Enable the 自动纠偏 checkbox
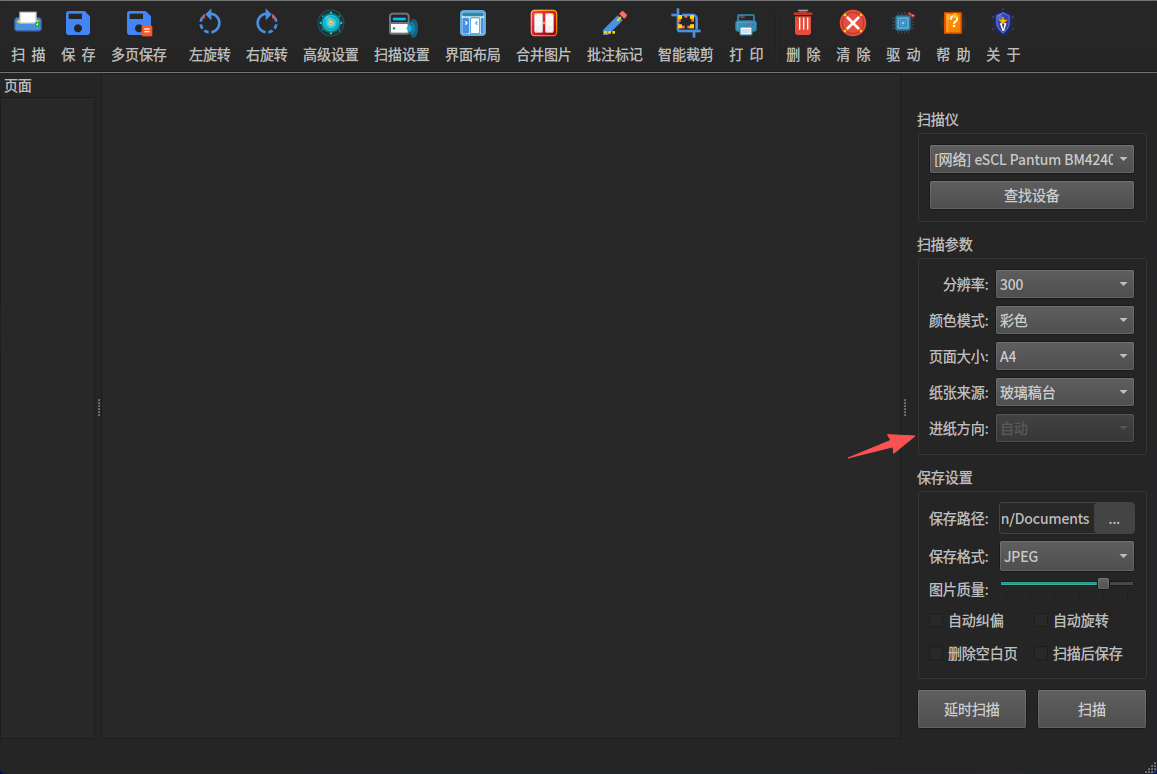1157x774 pixels. click(936, 621)
